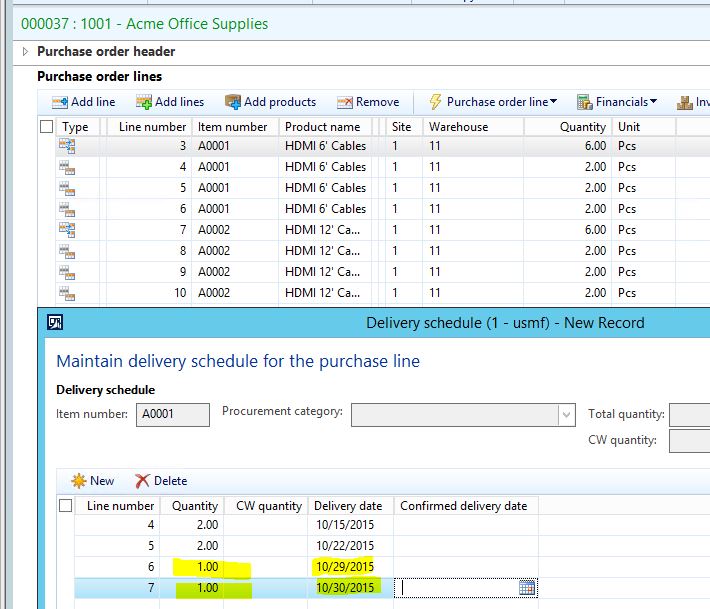
Task: Click the New record star icon
Action: pyautogui.click(x=79, y=481)
